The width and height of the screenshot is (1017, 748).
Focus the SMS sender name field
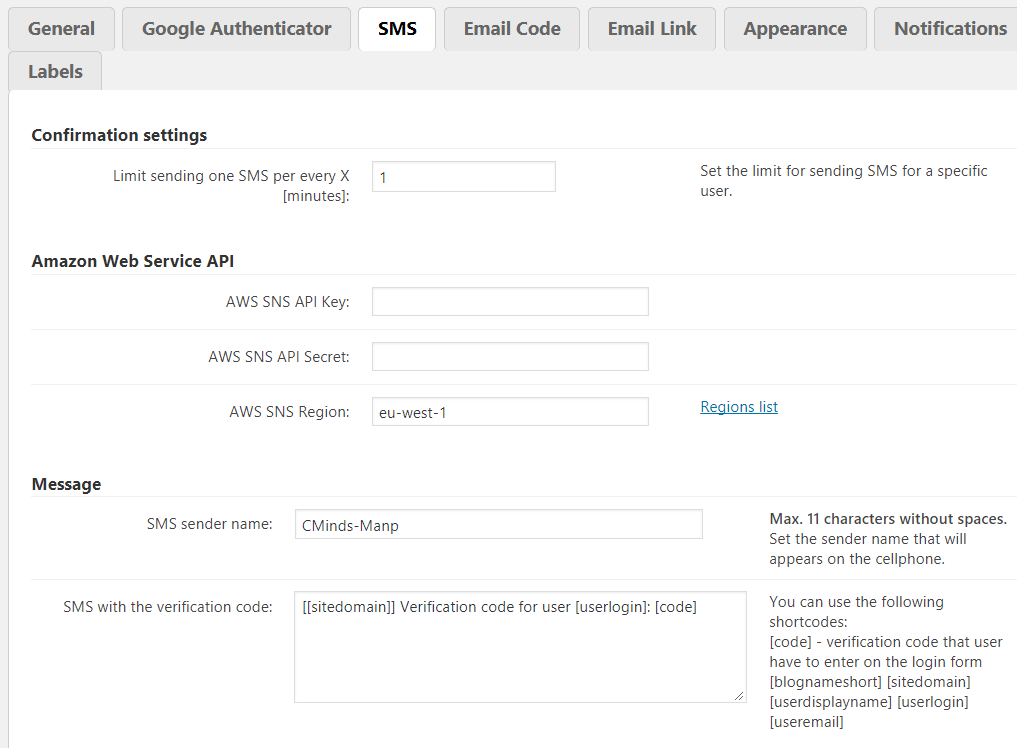pos(498,525)
